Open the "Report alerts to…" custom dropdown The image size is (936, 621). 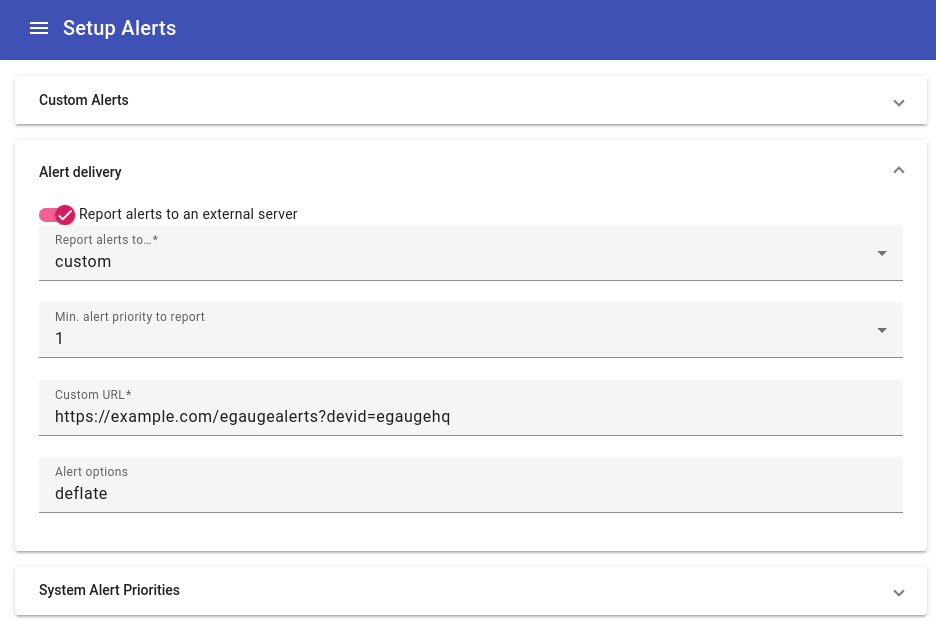point(470,253)
